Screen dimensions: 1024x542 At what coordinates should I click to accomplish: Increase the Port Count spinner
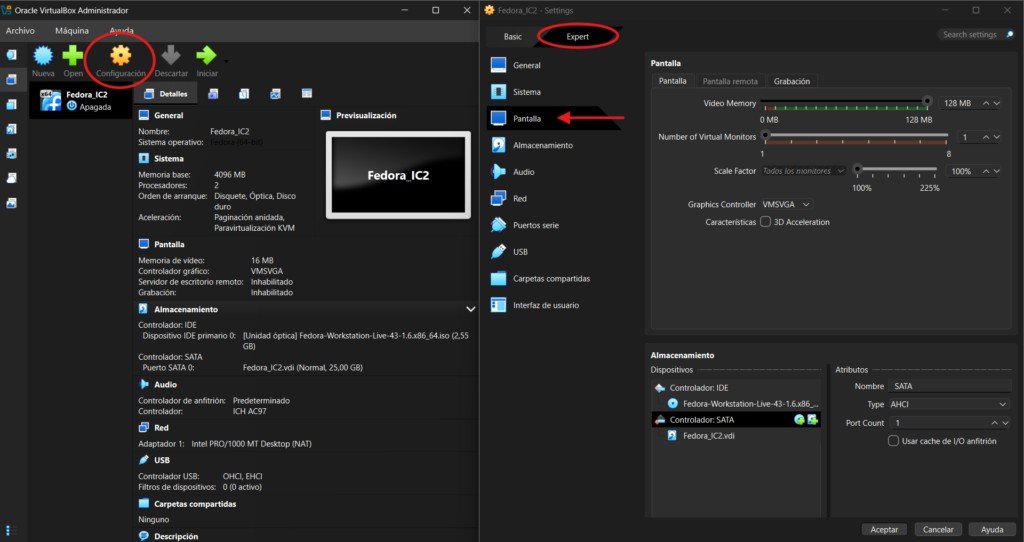[994, 423]
